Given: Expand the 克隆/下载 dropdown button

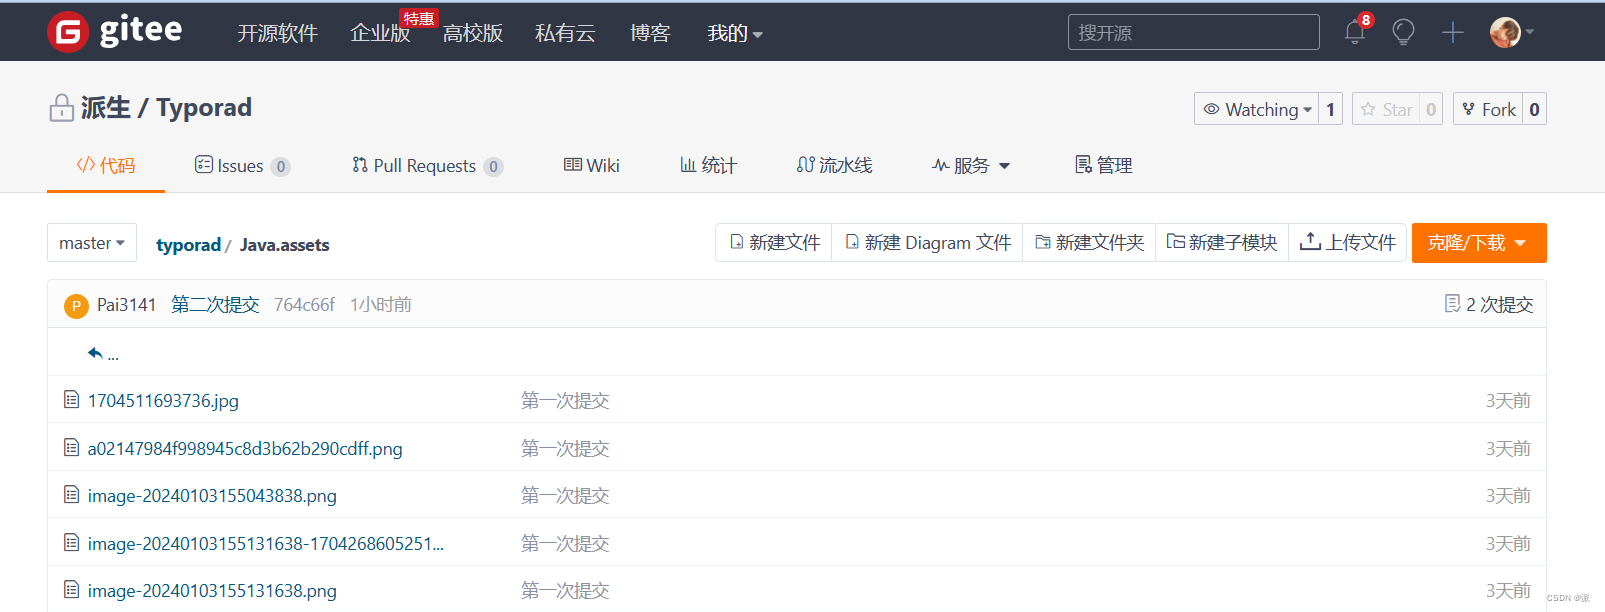Looking at the screenshot, I should pos(1479,243).
